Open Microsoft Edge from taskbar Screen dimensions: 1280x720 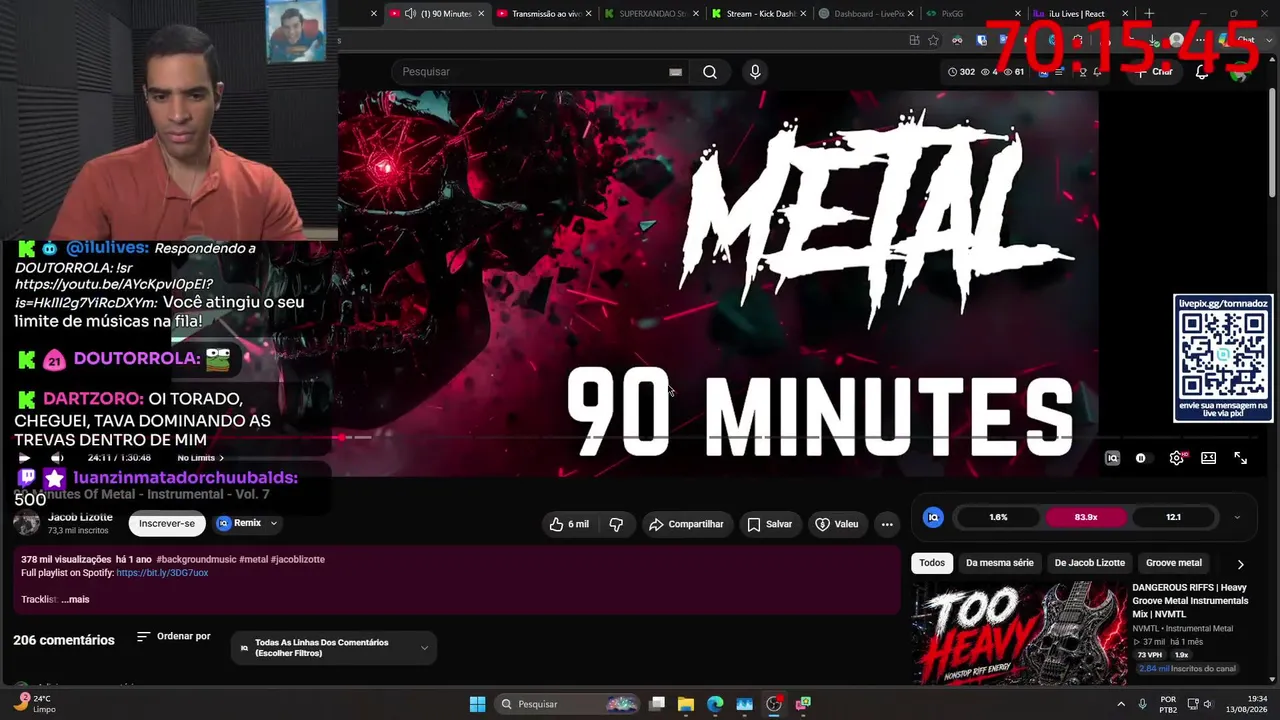click(715, 704)
